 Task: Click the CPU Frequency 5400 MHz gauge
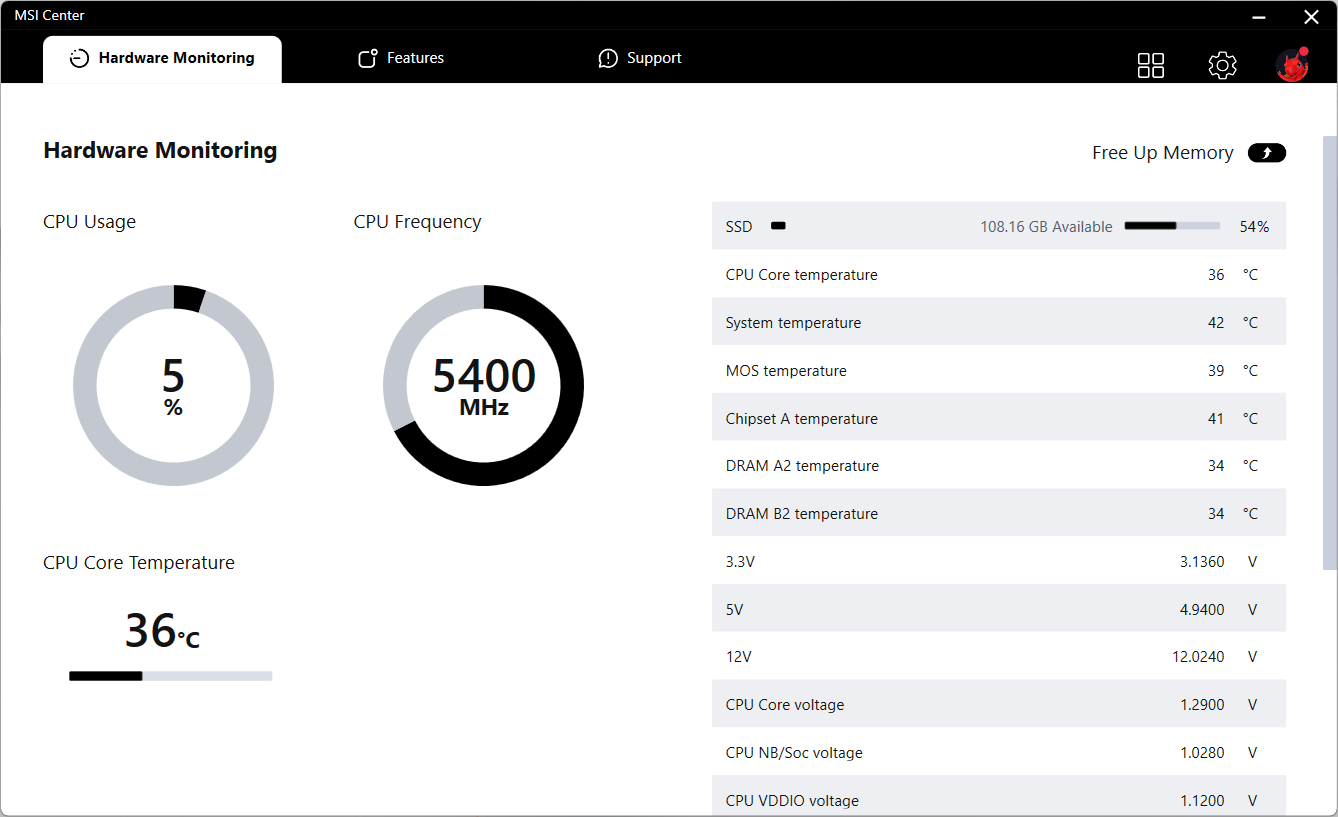coord(484,385)
